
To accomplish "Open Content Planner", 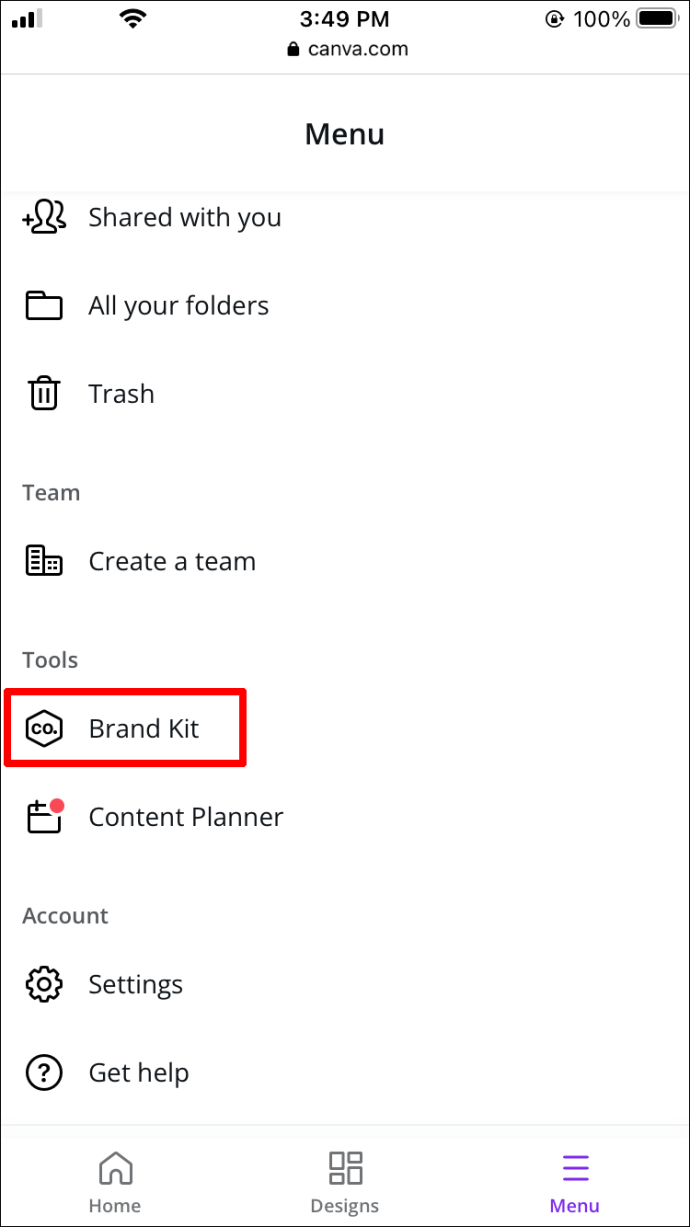I will [x=345, y=817].
